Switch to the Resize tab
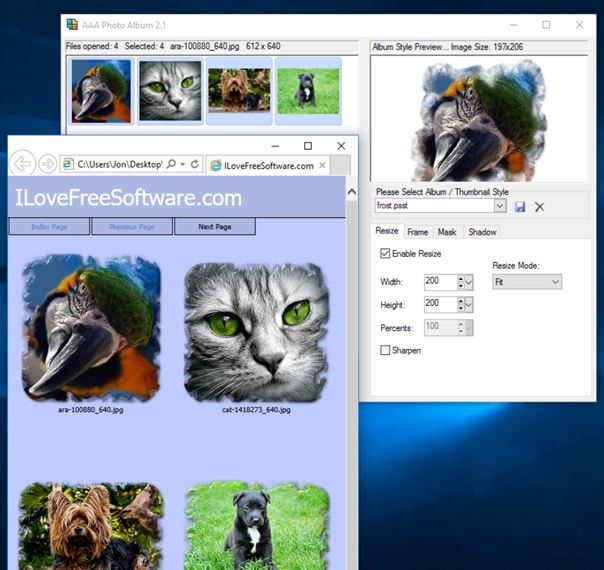The width and height of the screenshot is (604, 570). 387,231
